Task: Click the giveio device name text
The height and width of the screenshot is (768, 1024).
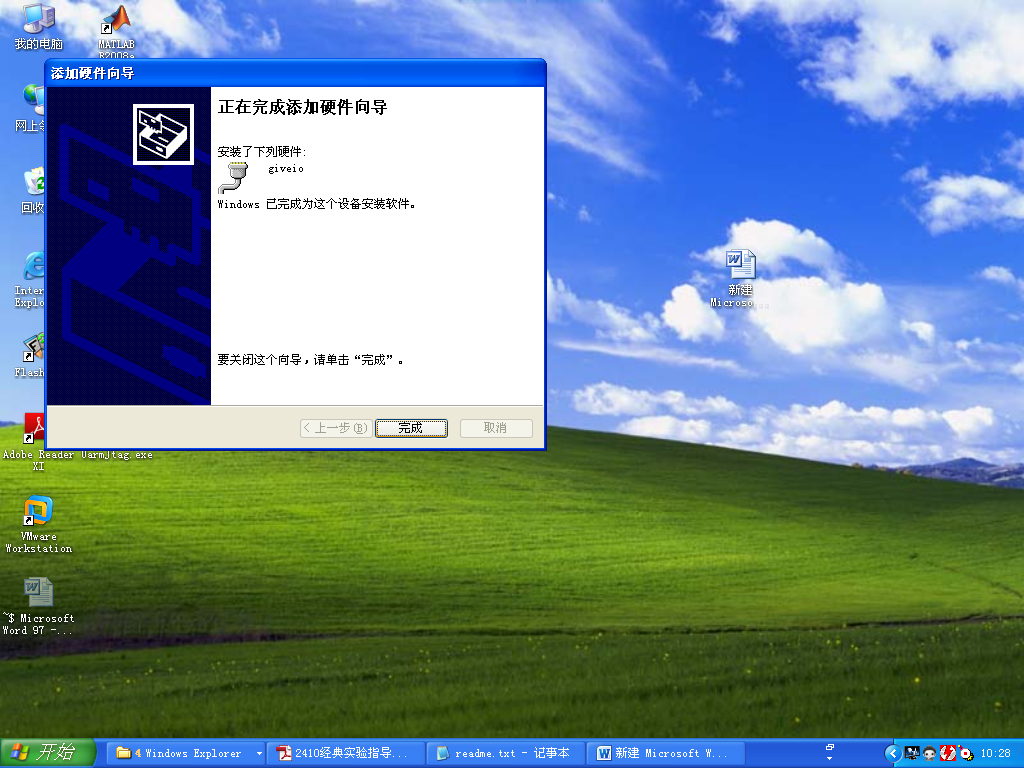Action: point(286,168)
